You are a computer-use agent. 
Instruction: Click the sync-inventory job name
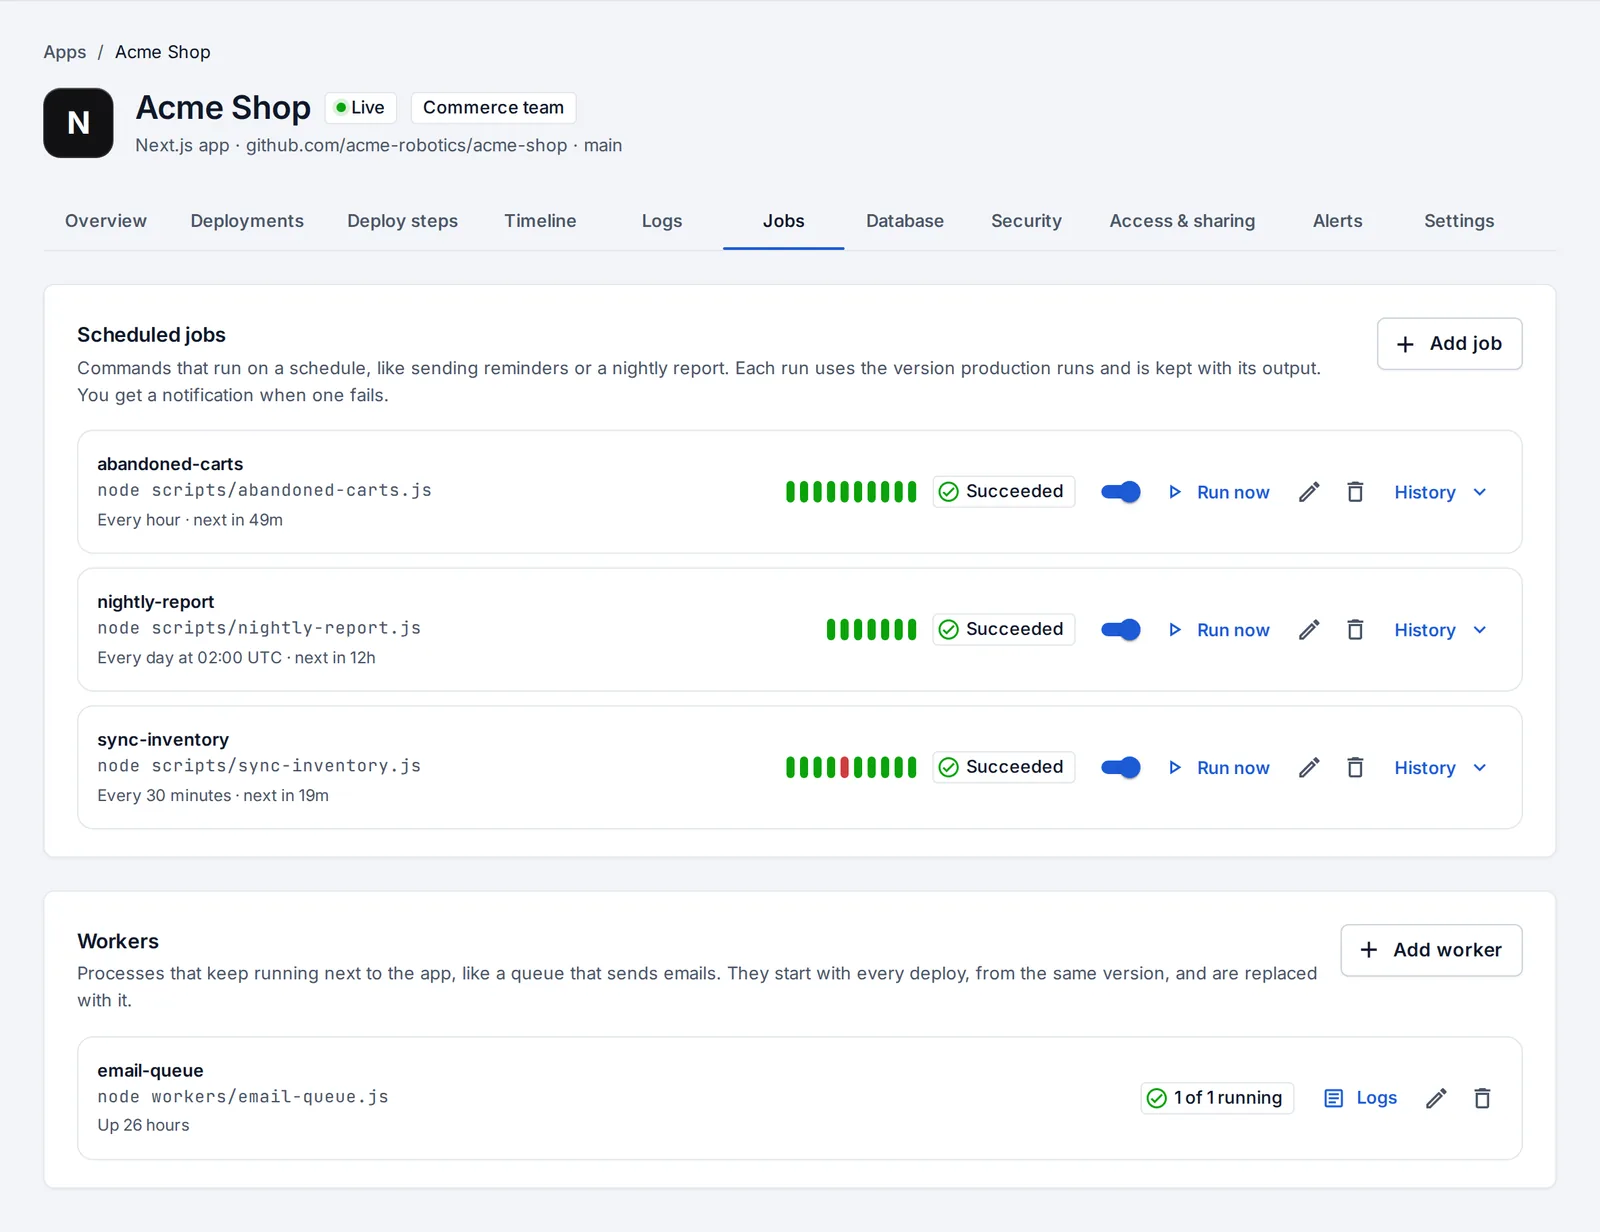click(x=163, y=740)
